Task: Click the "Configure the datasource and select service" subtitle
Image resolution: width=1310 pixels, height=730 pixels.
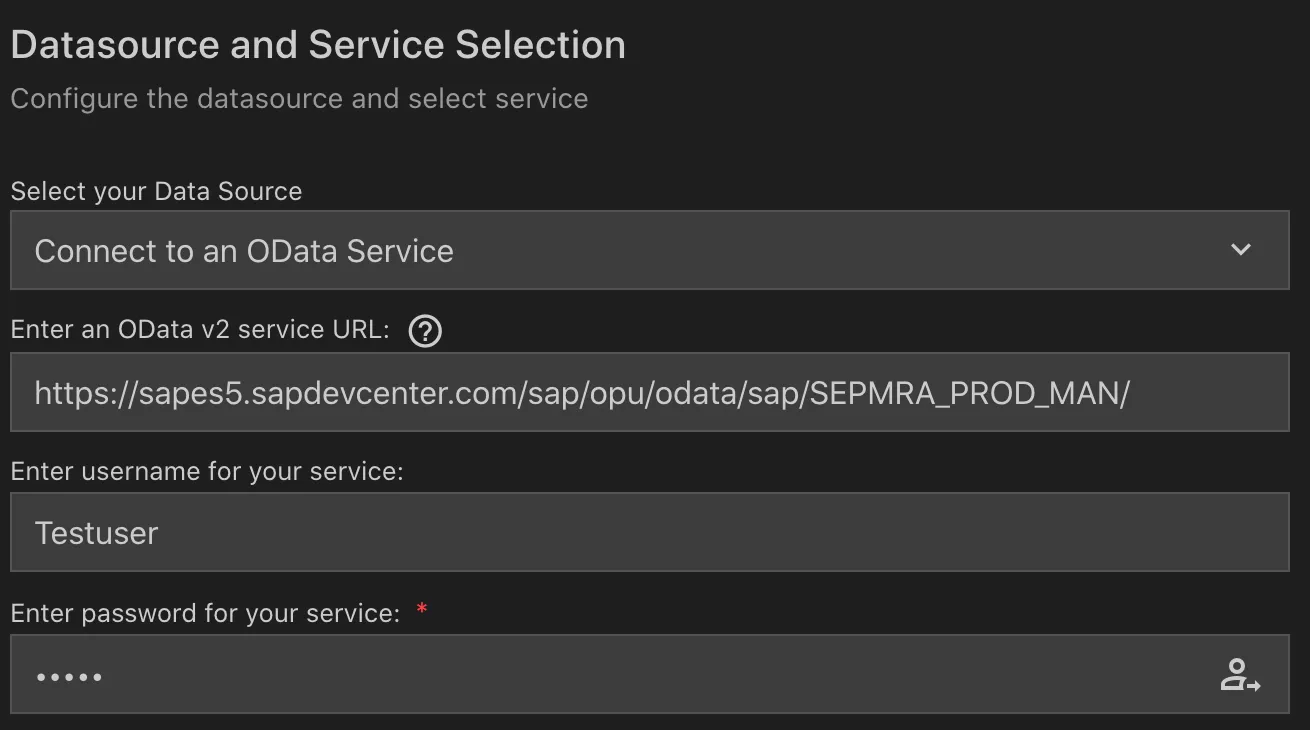Action: pyautogui.click(x=299, y=99)
